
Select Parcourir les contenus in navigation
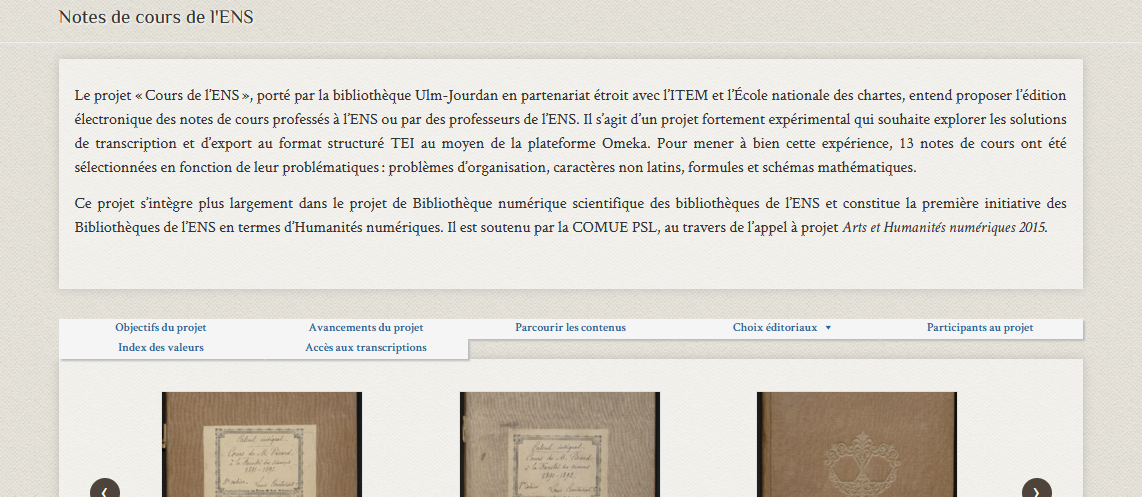570,328
